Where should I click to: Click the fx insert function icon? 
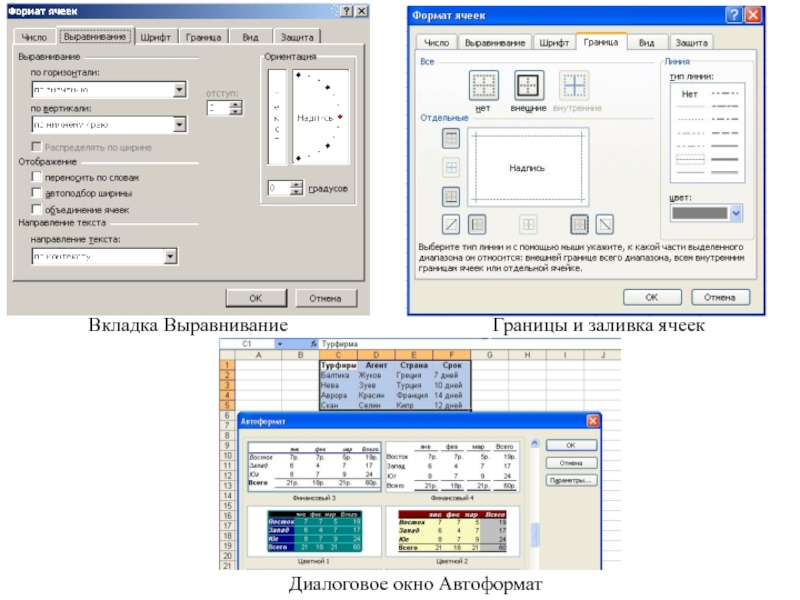coord(313,344)
